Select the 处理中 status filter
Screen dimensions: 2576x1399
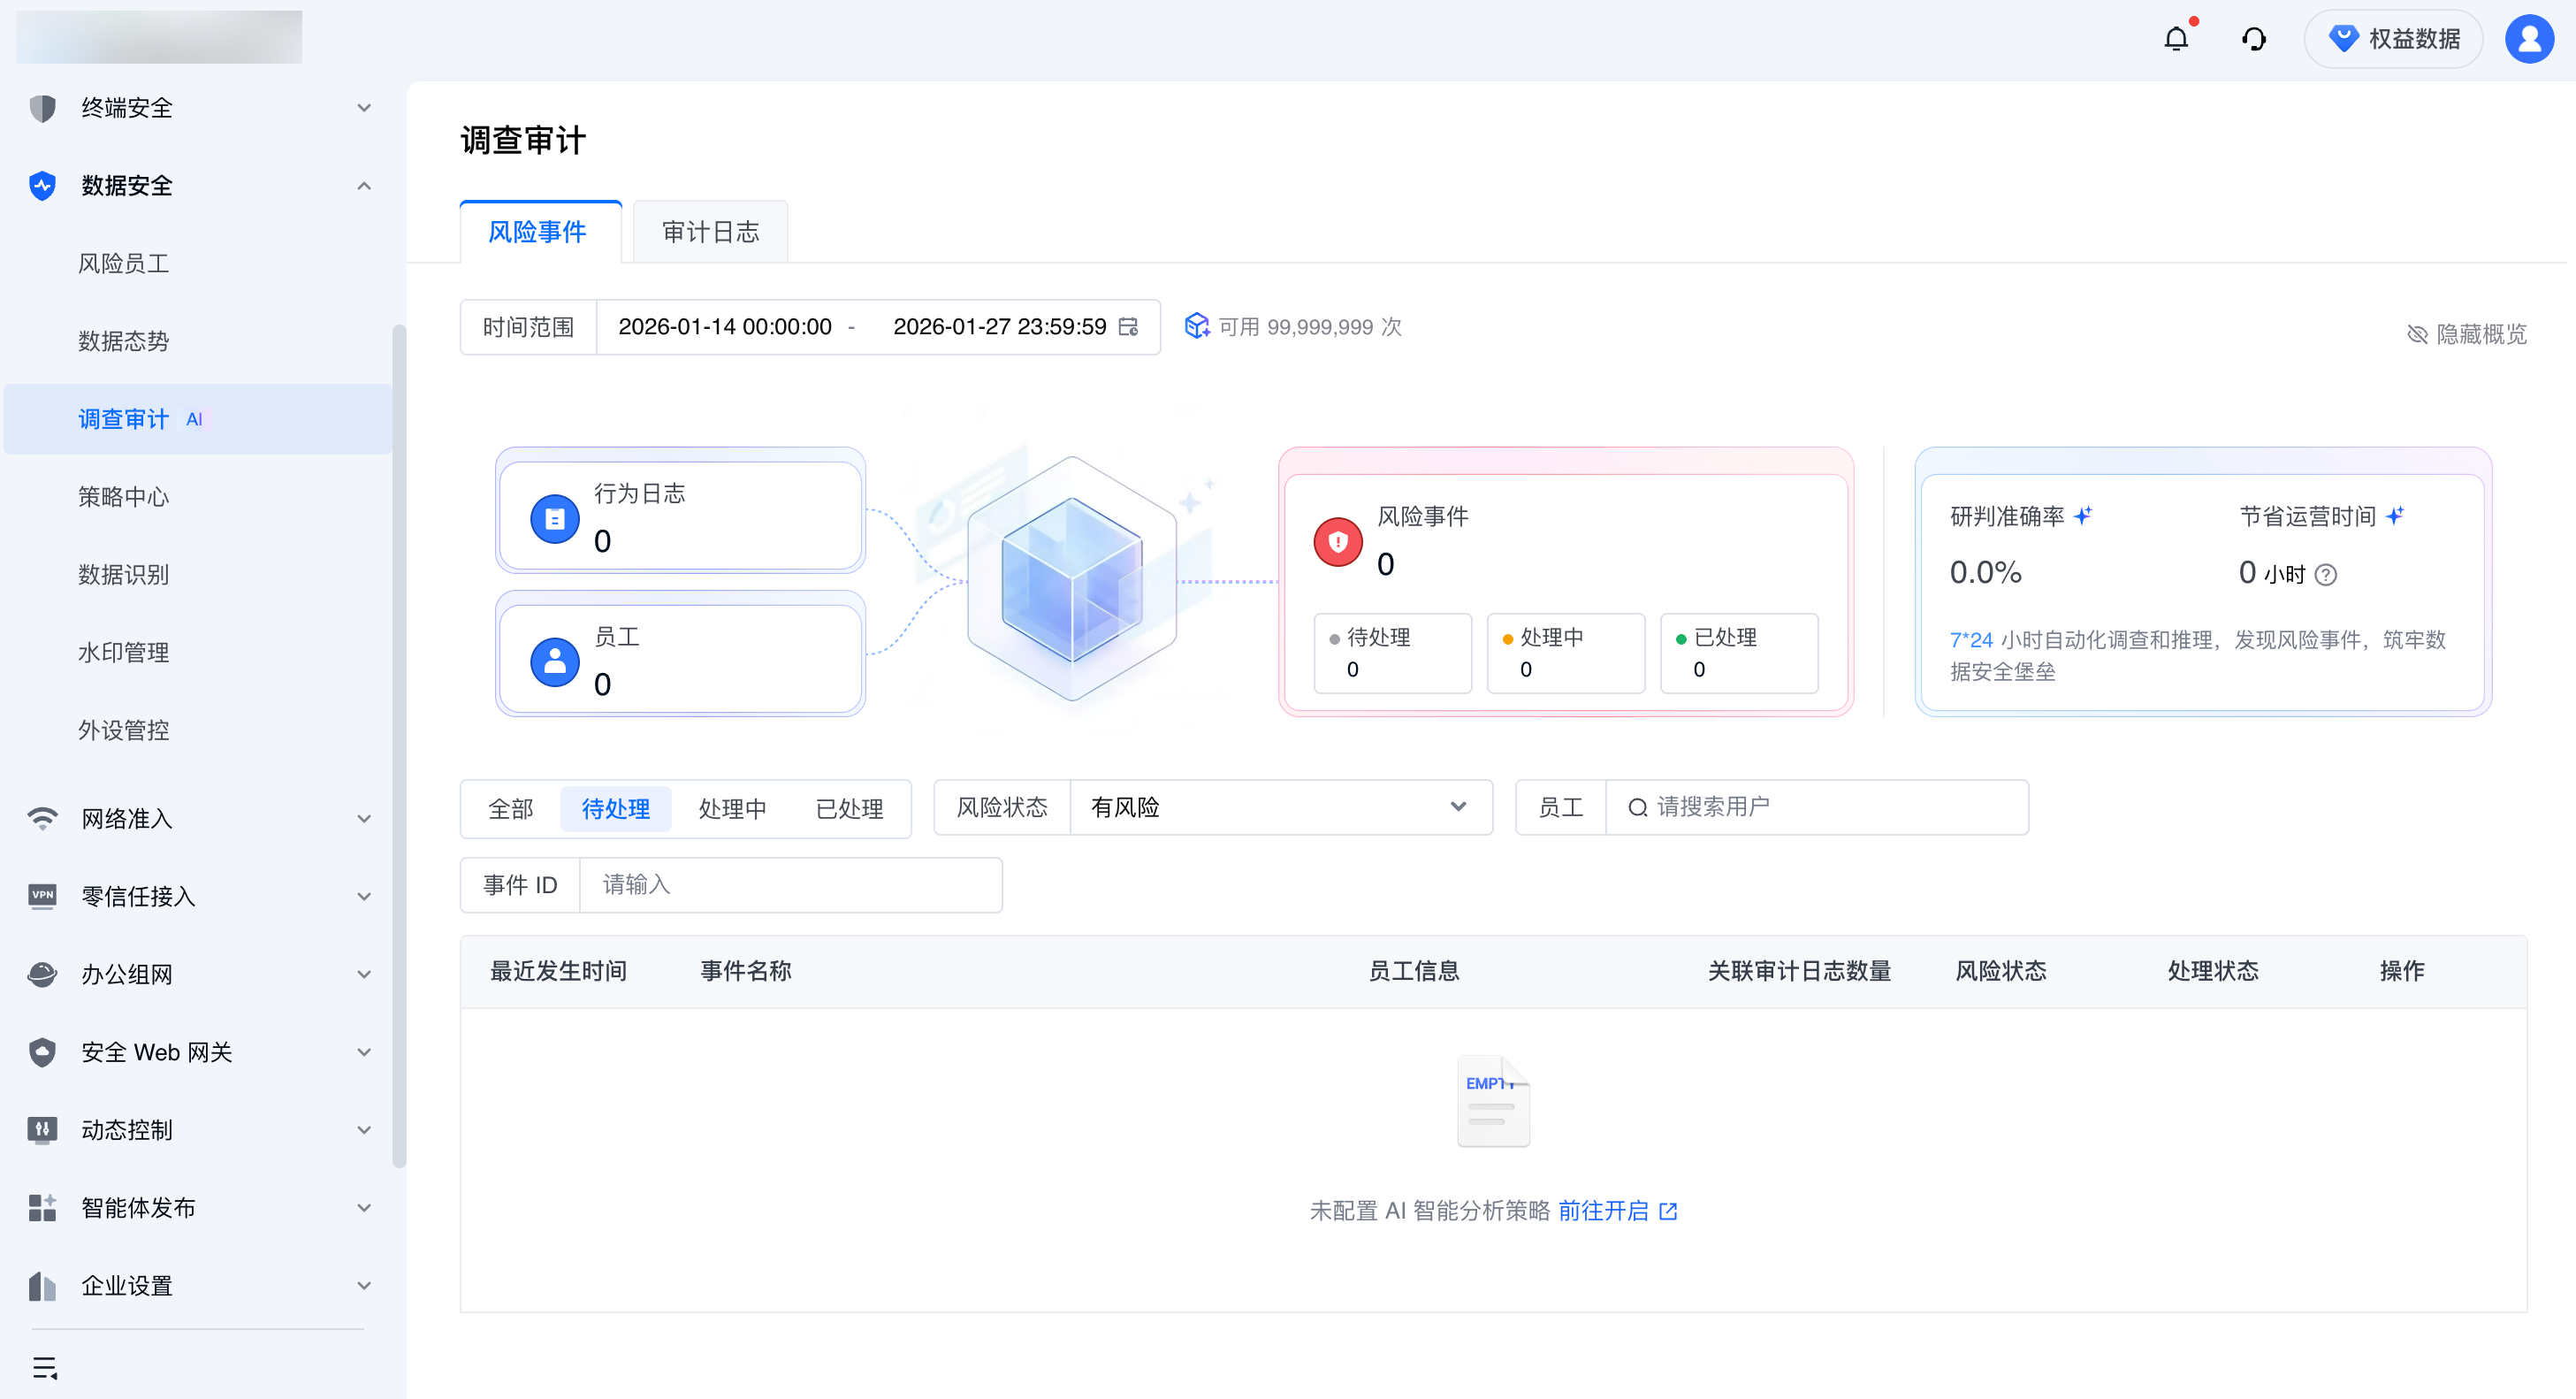pos(732,809)
